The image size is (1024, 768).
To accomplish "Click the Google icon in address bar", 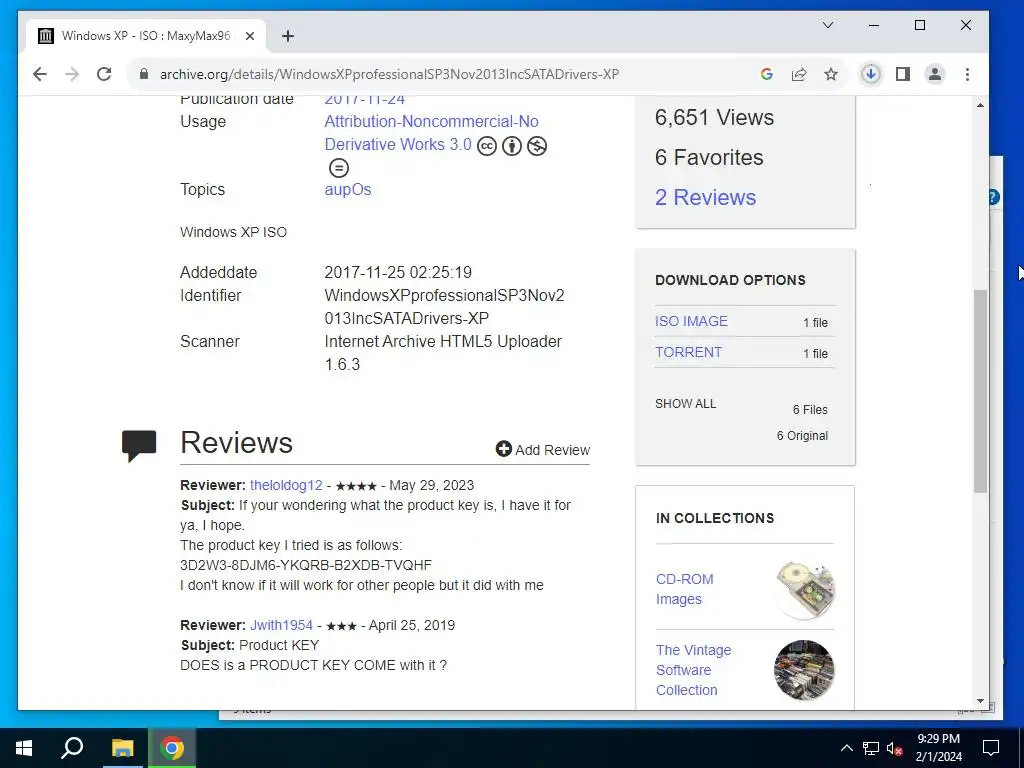I will click(x=767, y=74).
